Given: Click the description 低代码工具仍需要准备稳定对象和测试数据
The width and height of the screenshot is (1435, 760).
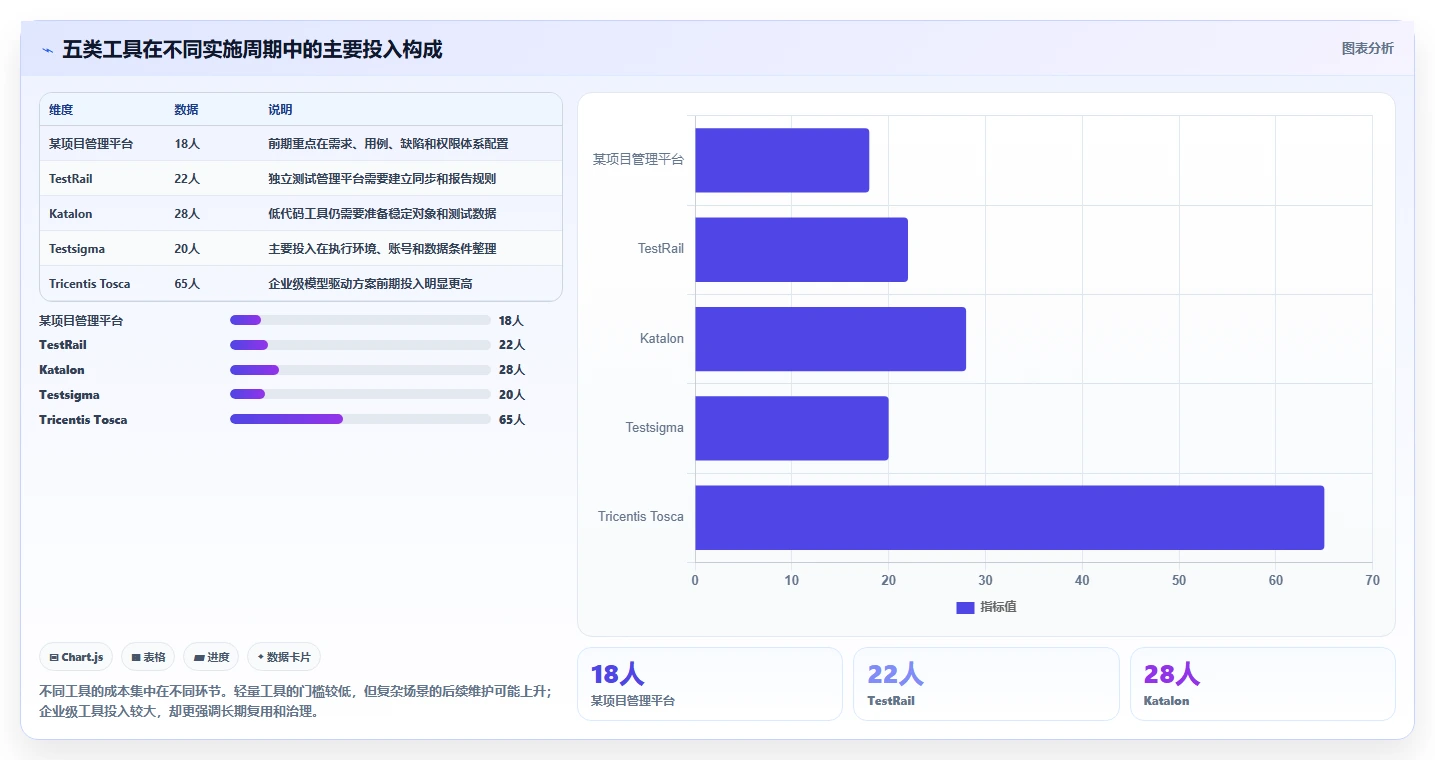Looking at the screenshot, I should click(x=382, y=214).
